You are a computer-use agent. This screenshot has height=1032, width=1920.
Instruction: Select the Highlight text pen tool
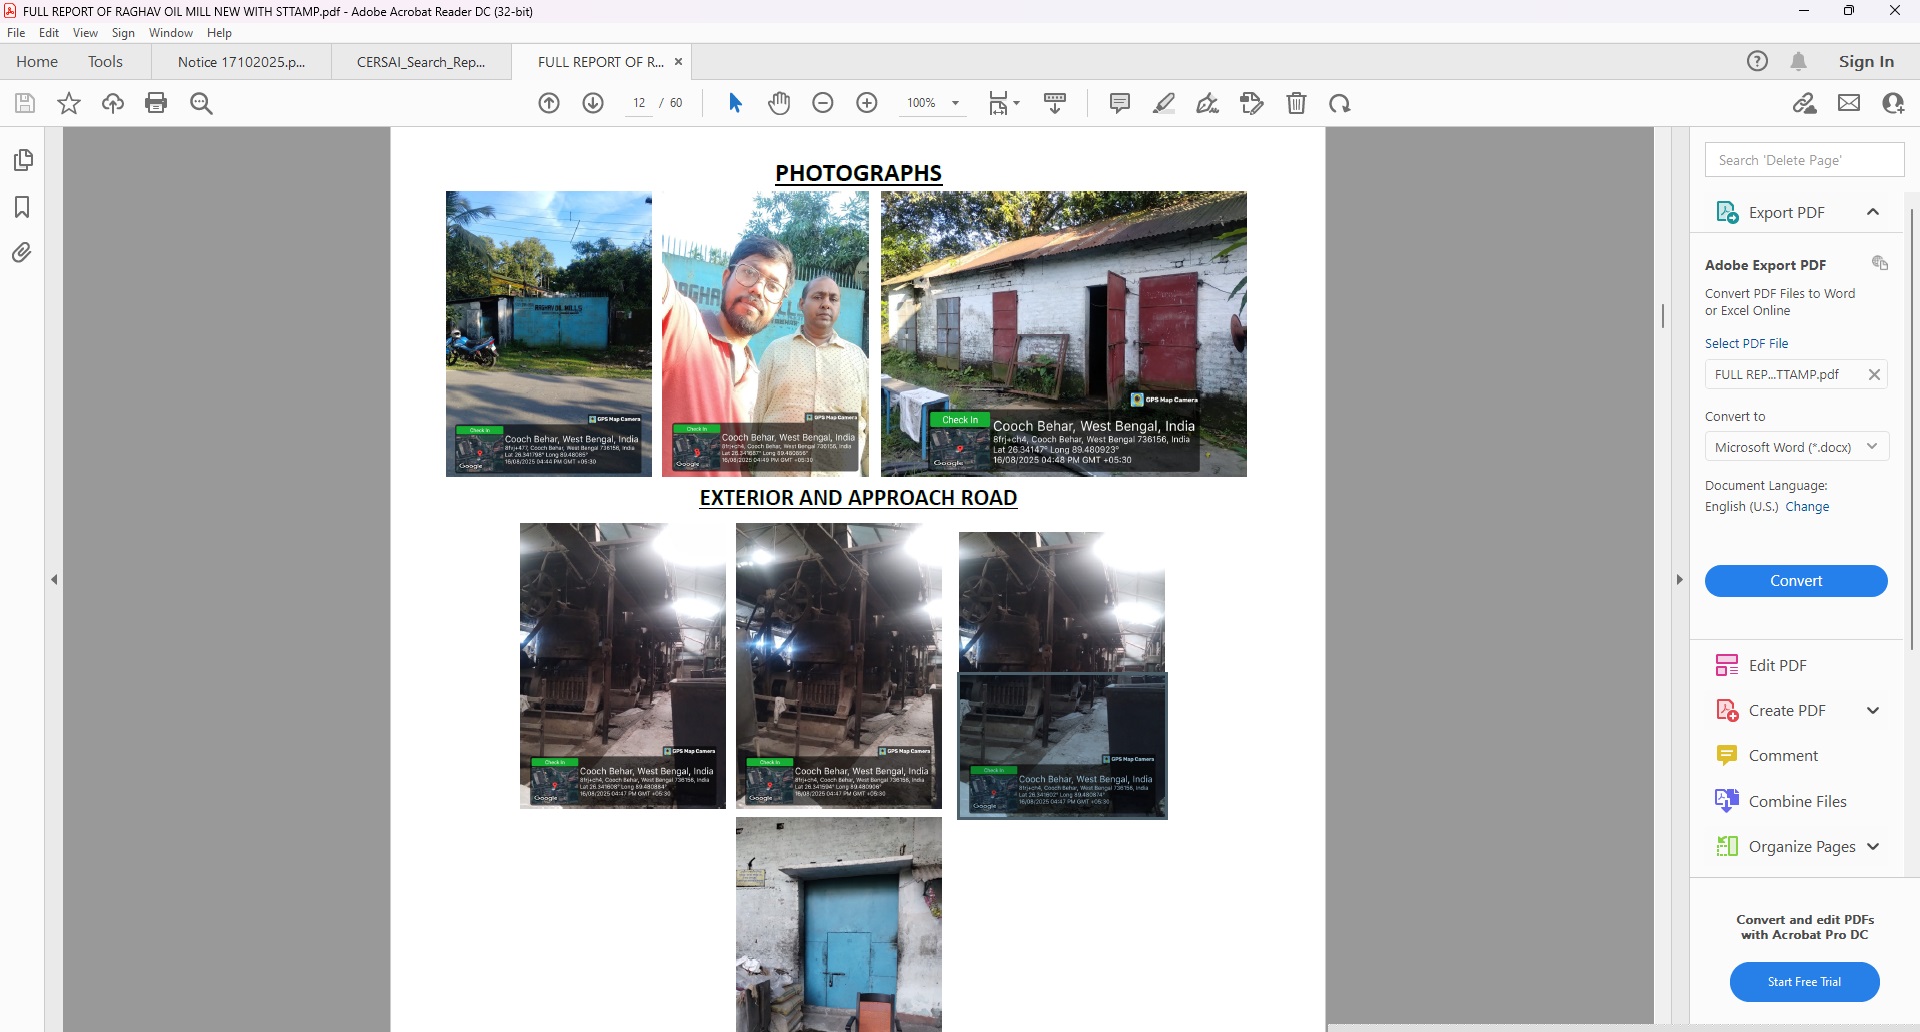coord(1164,103)
